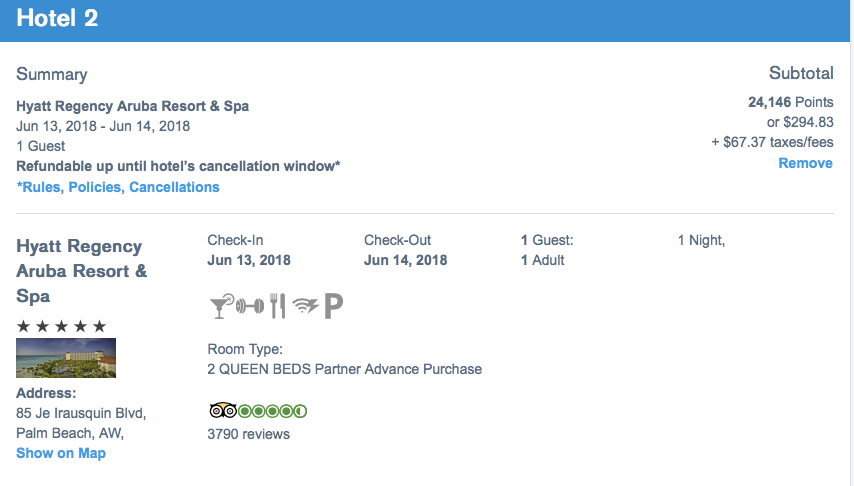854x486 pixels.
Task: Click the five-star hotel rating
Action: [62, 326]
